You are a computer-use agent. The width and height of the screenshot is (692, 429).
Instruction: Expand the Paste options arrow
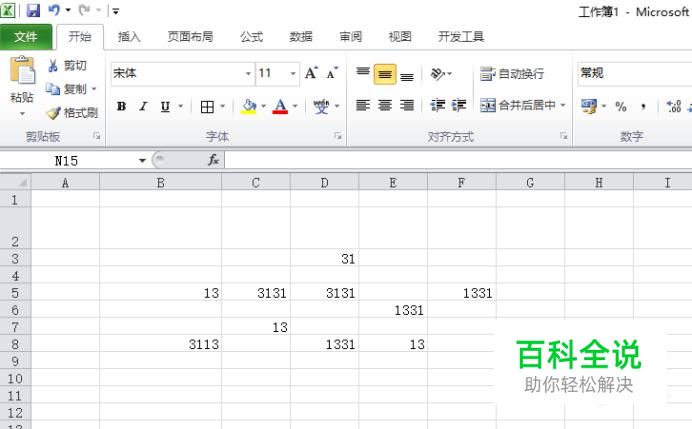22,114
